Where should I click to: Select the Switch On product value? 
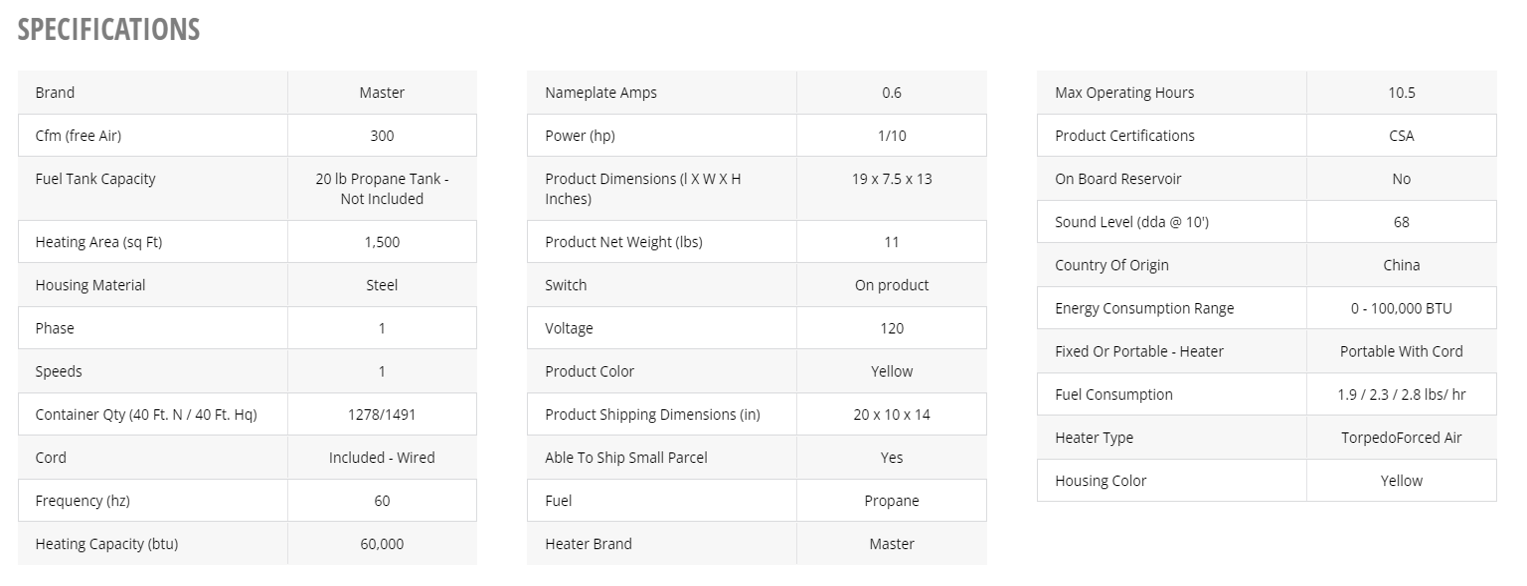[892, 285]
